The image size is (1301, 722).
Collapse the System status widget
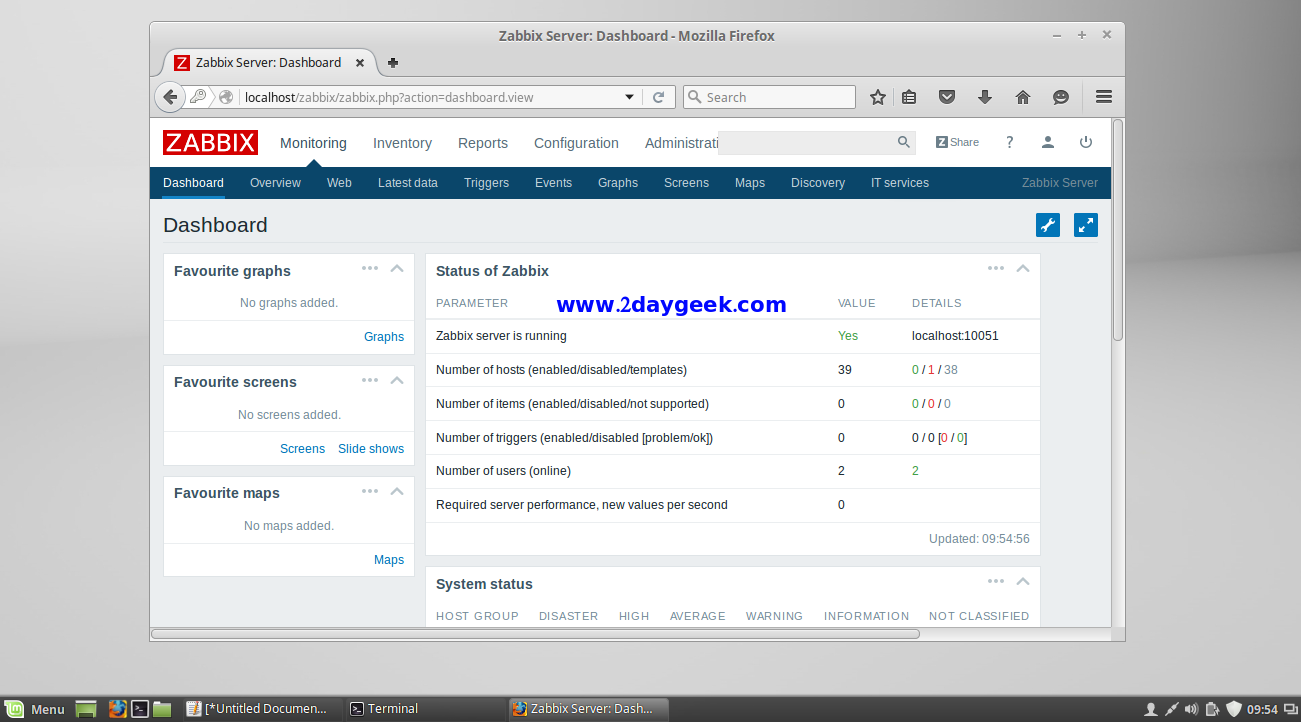pos(1023,581)
